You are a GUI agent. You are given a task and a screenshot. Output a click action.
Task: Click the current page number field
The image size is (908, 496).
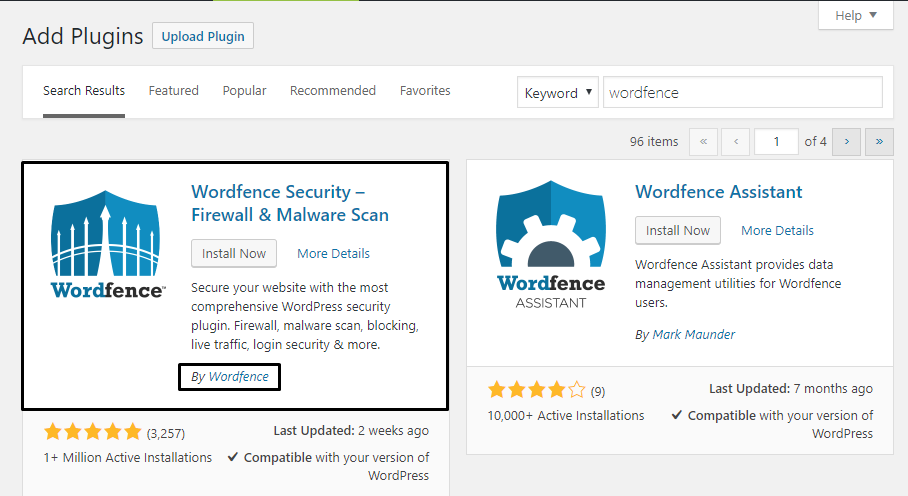[777, 142]
